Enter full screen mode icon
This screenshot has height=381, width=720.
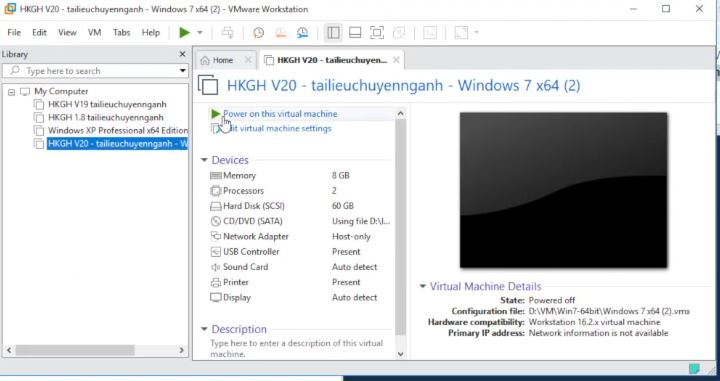pos(377,33)
